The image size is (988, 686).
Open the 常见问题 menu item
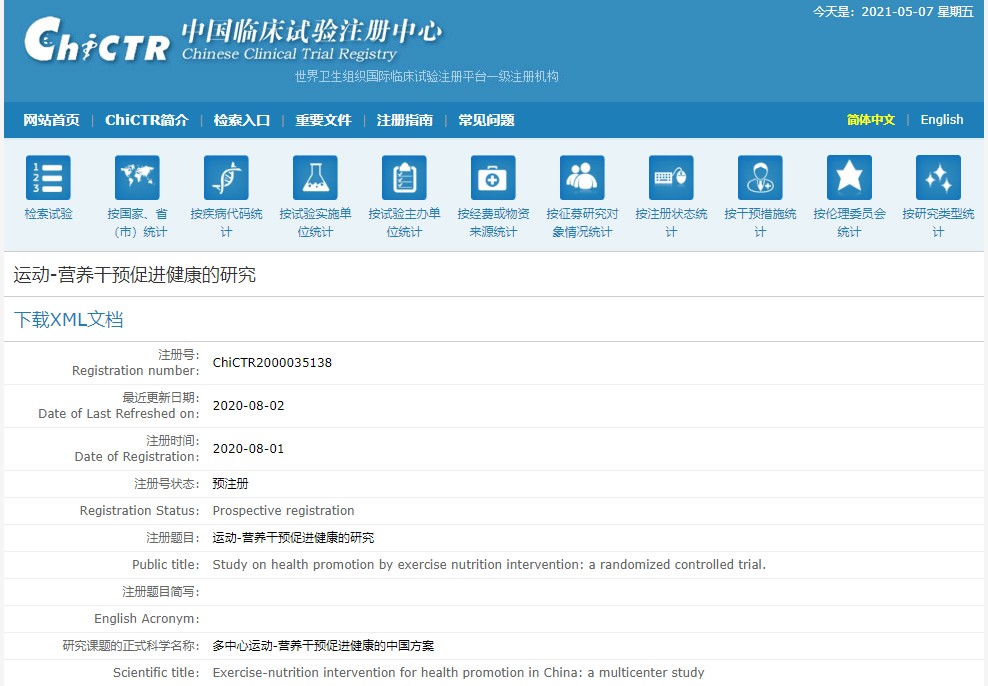pyautogui.click(x=486, y=120)
